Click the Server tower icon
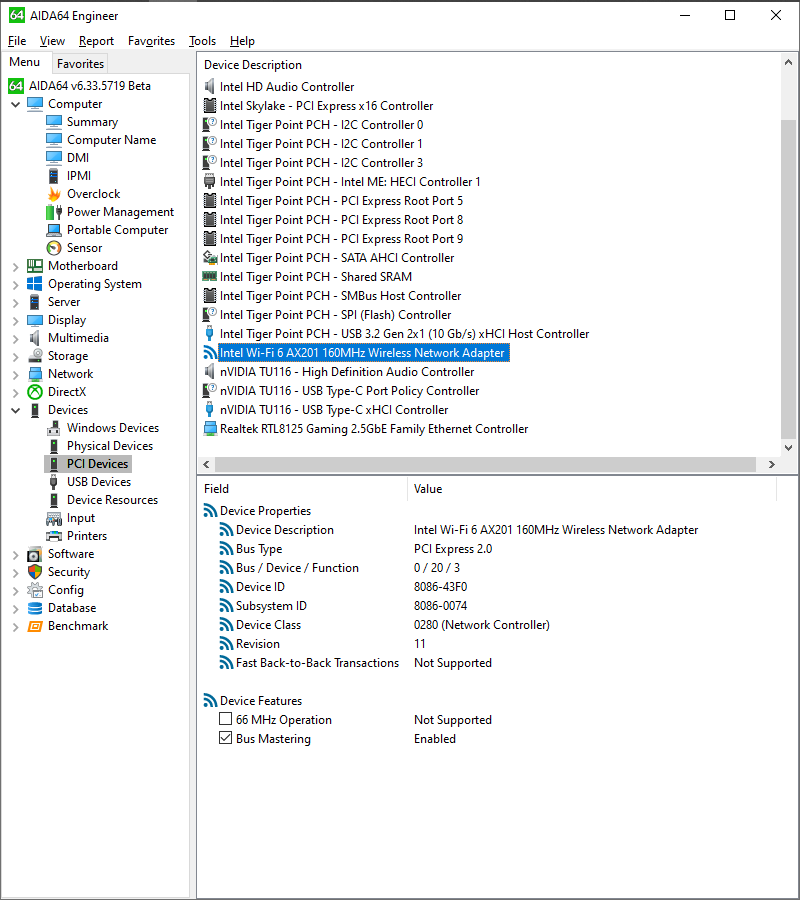This screenshot has height=900, width=800. click(35, 302)
